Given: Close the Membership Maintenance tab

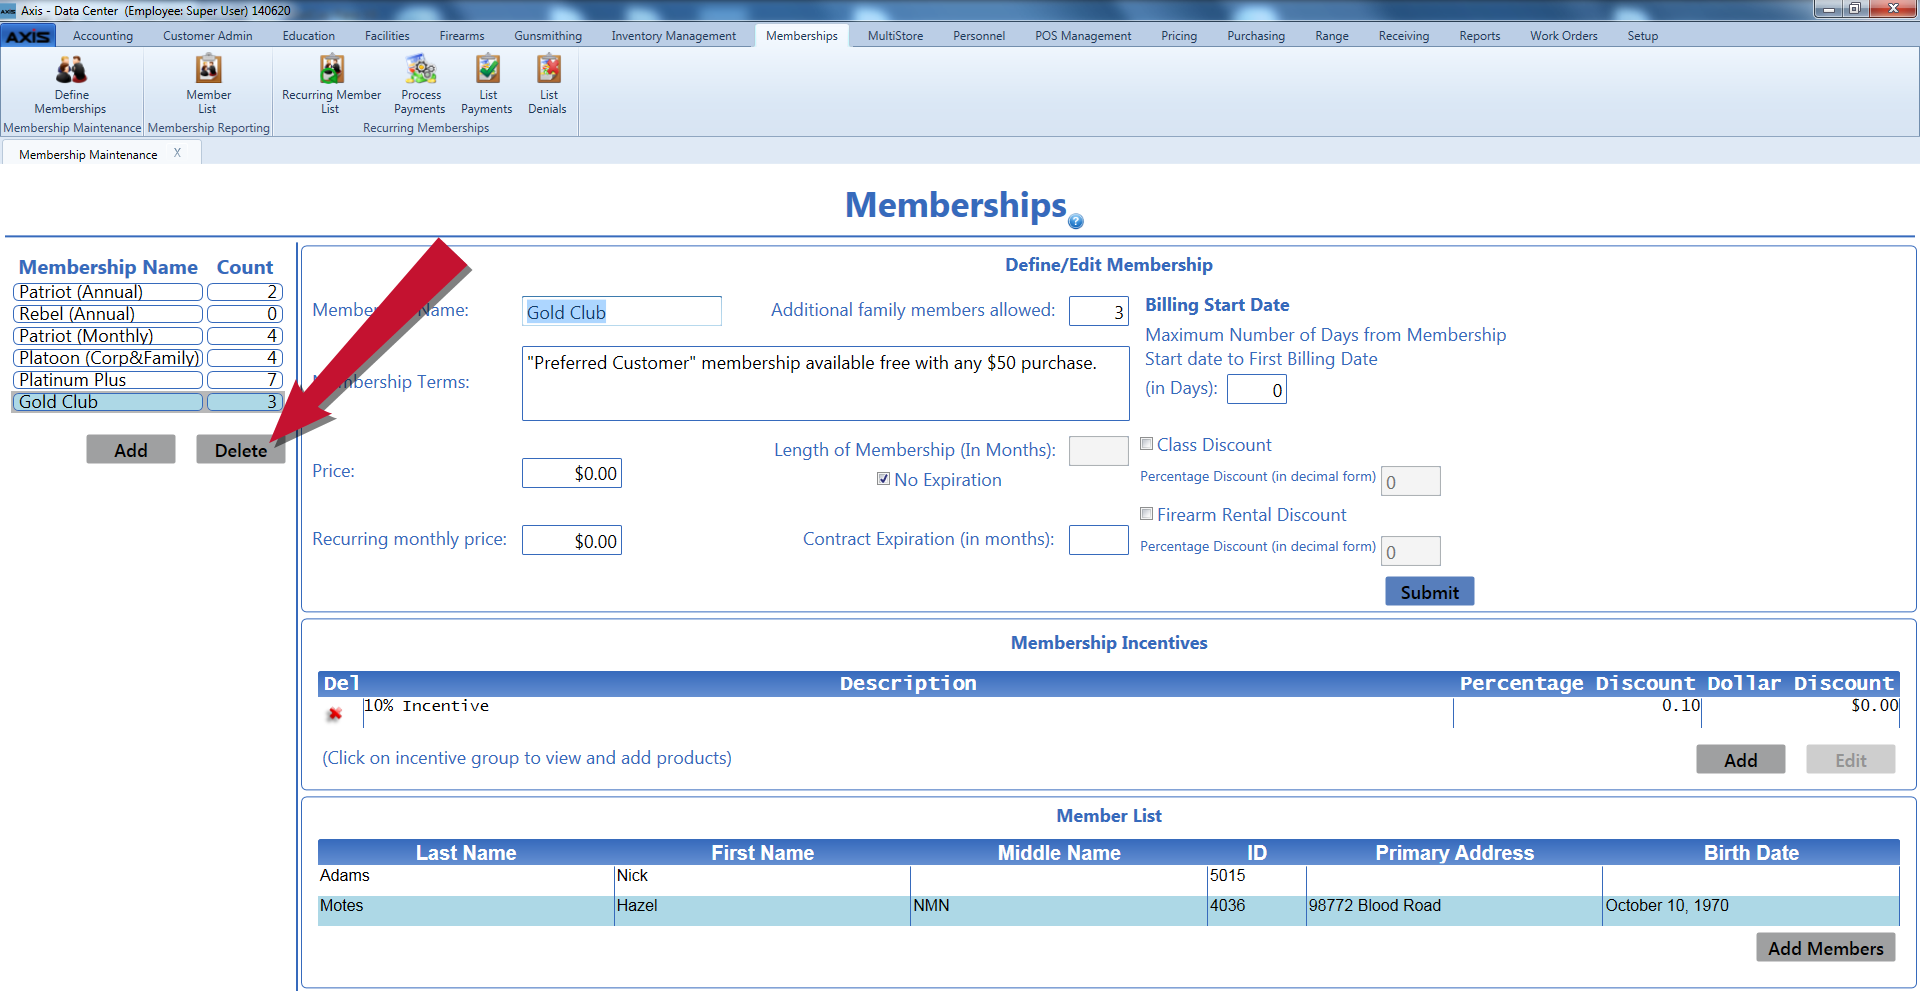Looking at the screenshot, I should tap(177, 153).
